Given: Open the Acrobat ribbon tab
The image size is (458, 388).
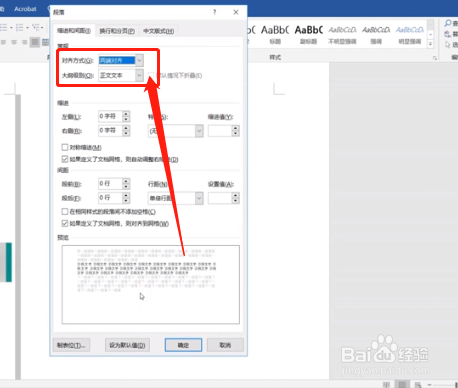Looking at the screenshot, I should [x=25, y=9].
